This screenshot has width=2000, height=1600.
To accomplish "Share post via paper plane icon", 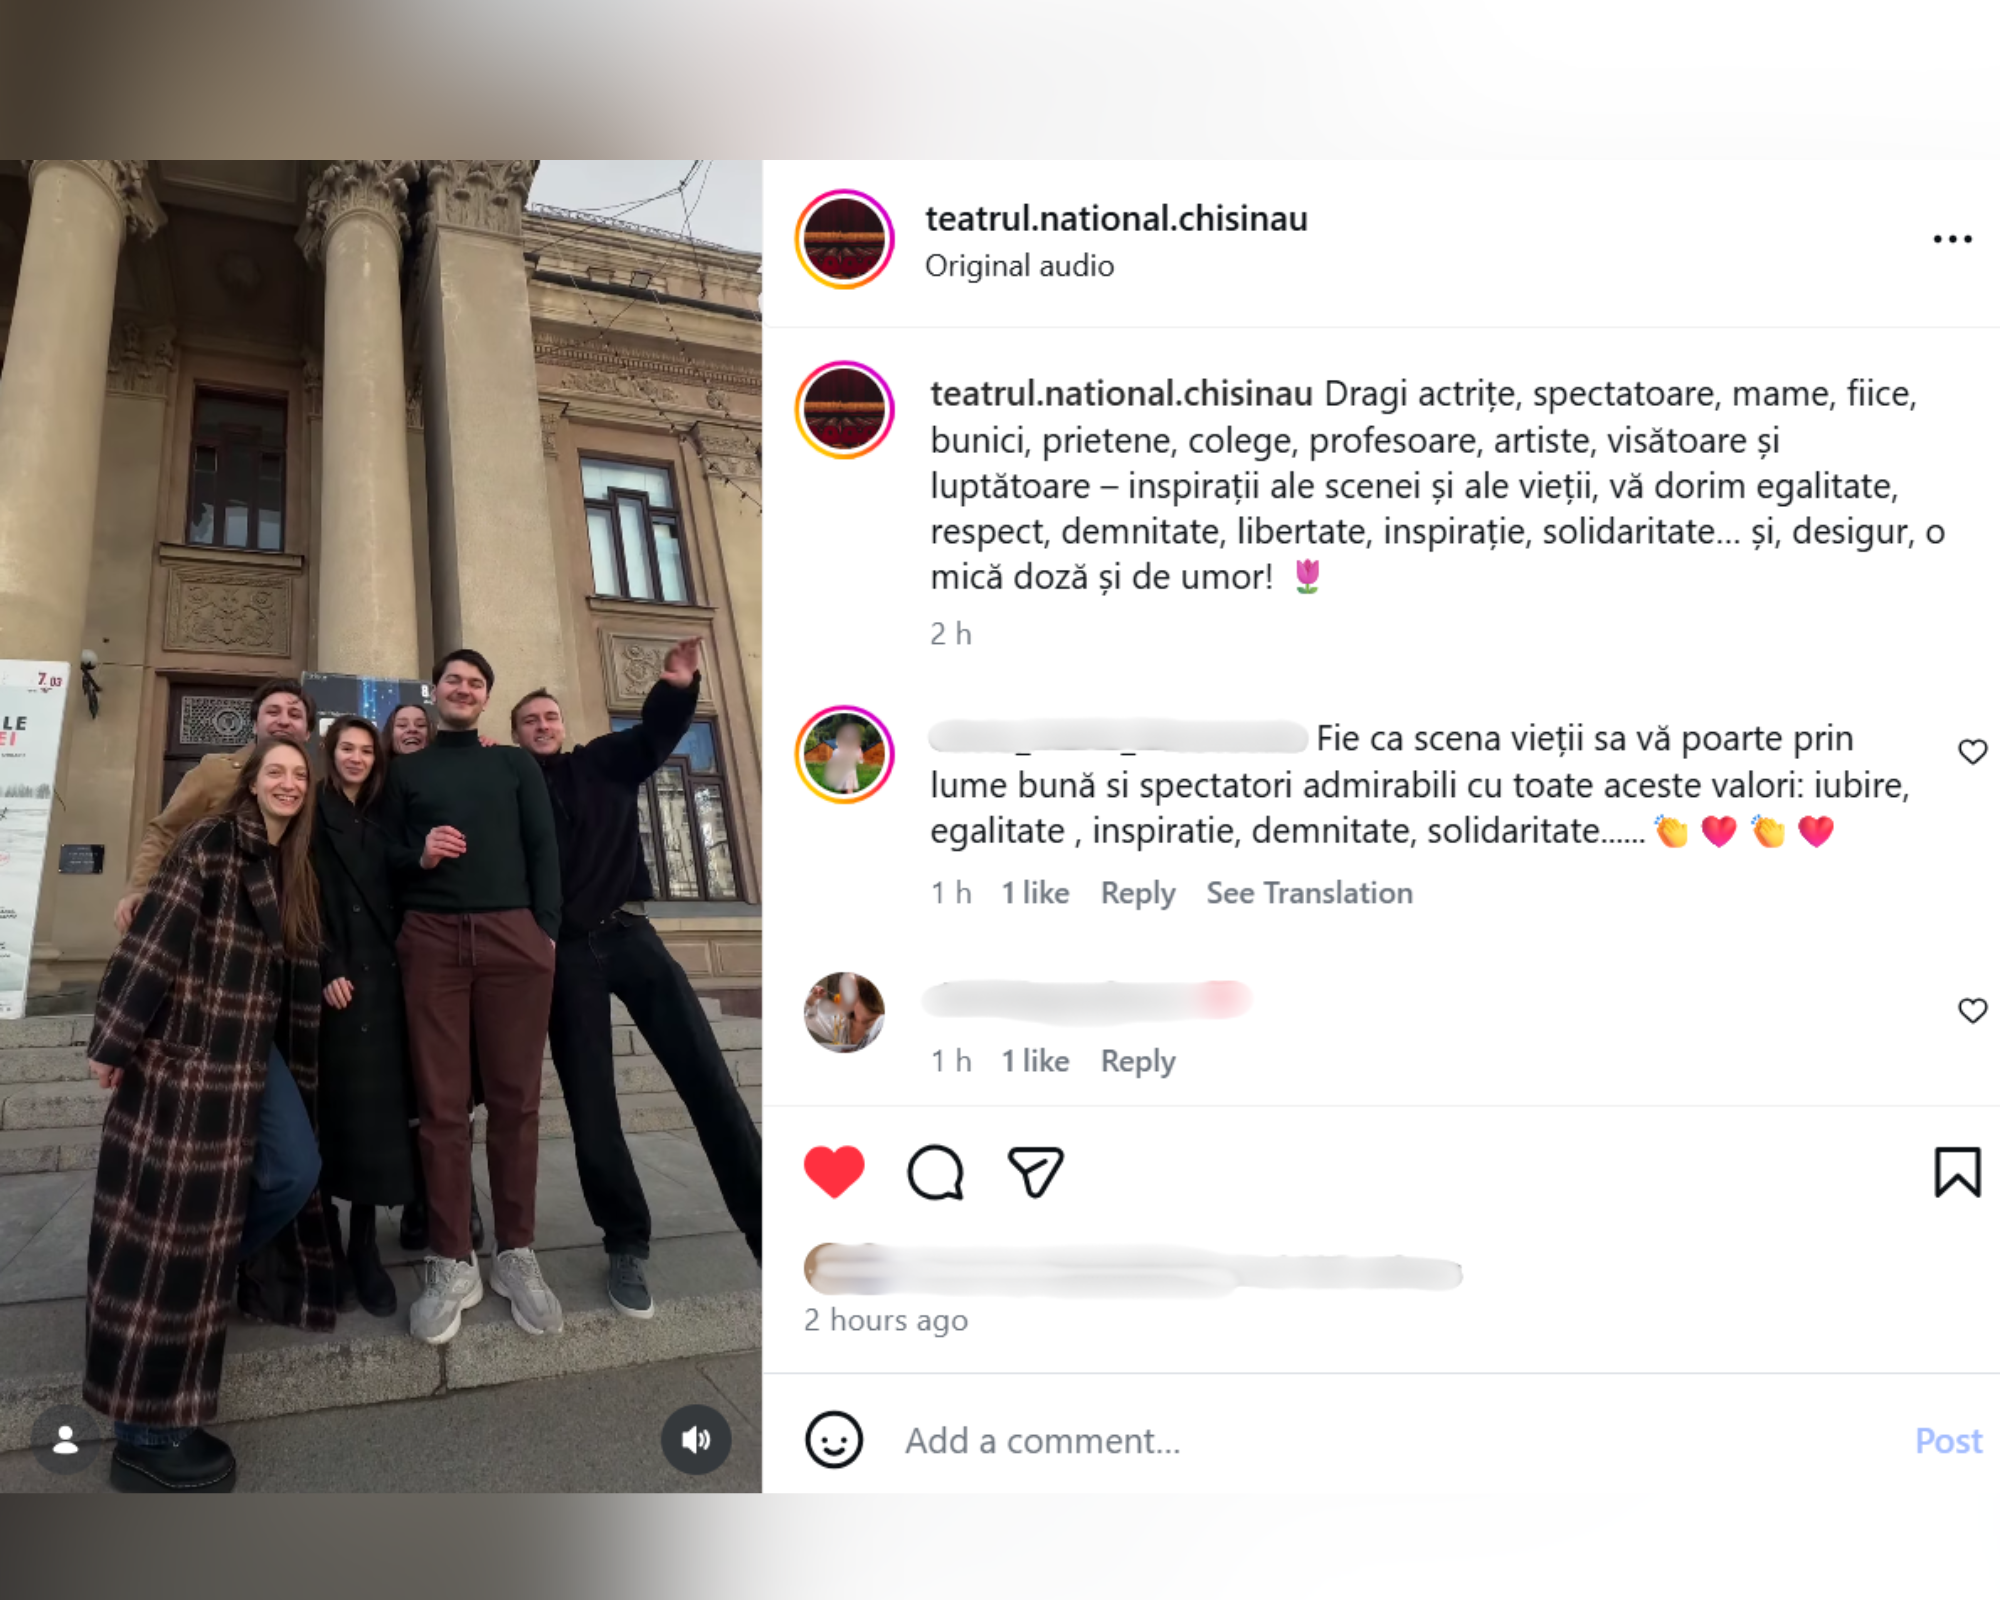I will 1035,1172.
